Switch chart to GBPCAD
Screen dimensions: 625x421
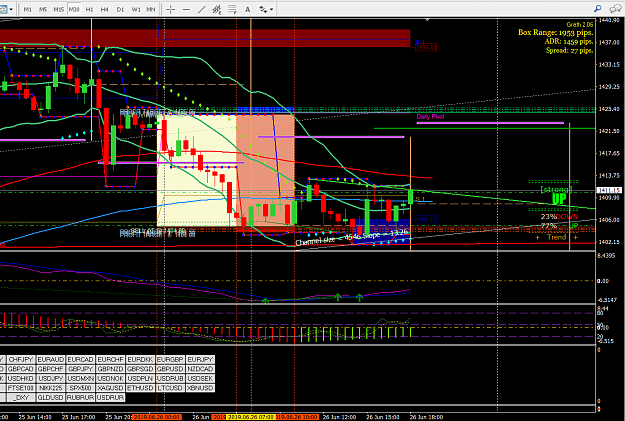click(x=20, y=369)
